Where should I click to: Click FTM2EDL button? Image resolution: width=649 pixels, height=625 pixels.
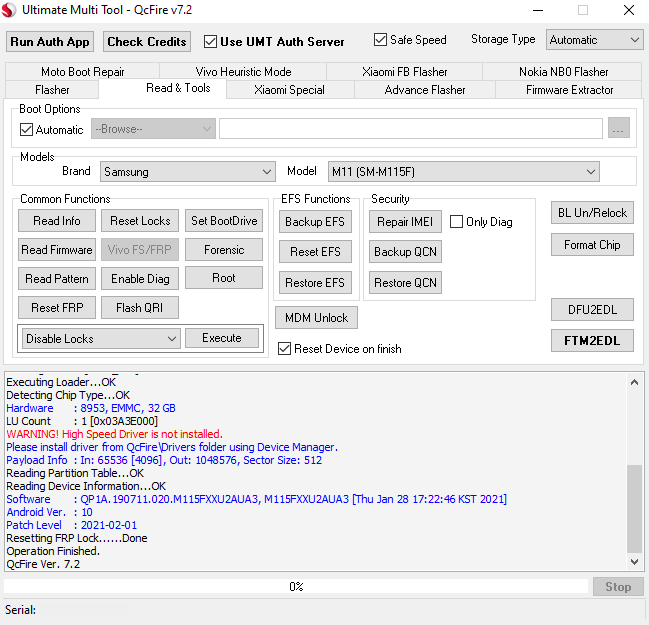[592, 341]
